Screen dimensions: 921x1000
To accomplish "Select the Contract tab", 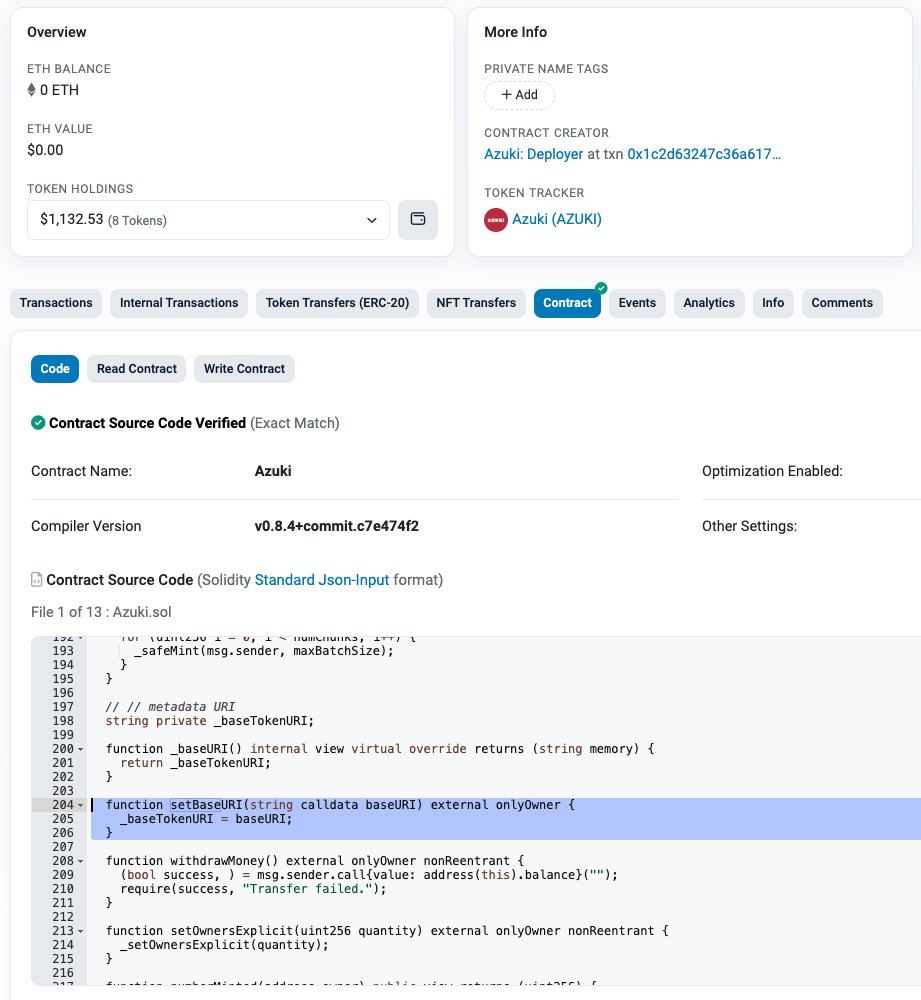I will point(567,303).
